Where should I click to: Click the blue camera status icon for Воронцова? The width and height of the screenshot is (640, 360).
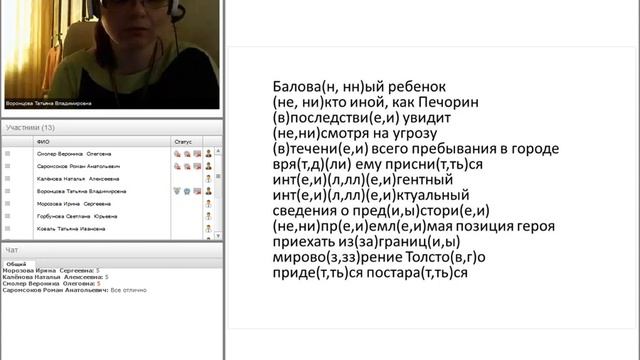click(x=187, y=191)
